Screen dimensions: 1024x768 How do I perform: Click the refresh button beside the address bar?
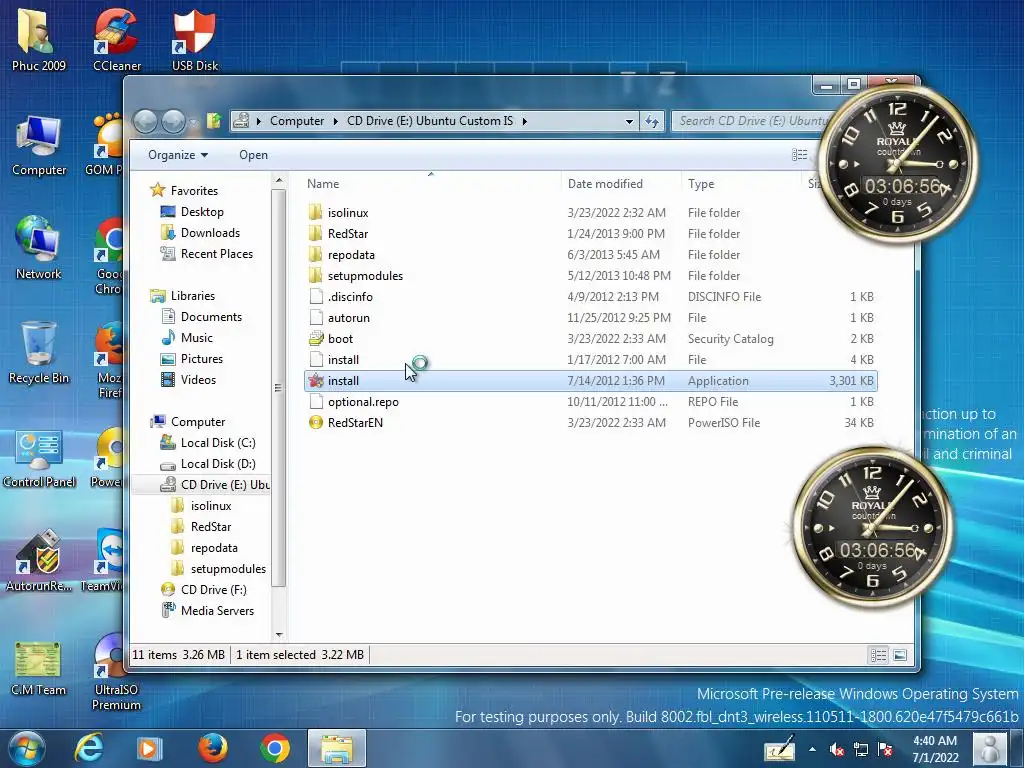click(x=652, y=121)
